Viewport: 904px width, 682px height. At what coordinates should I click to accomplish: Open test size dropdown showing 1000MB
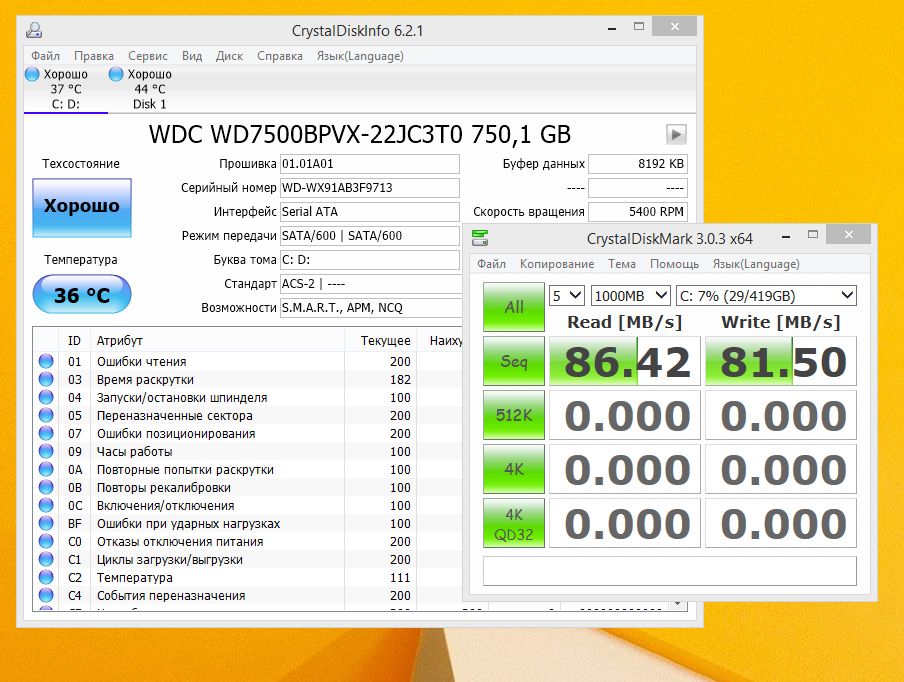[x=631, y=296]
